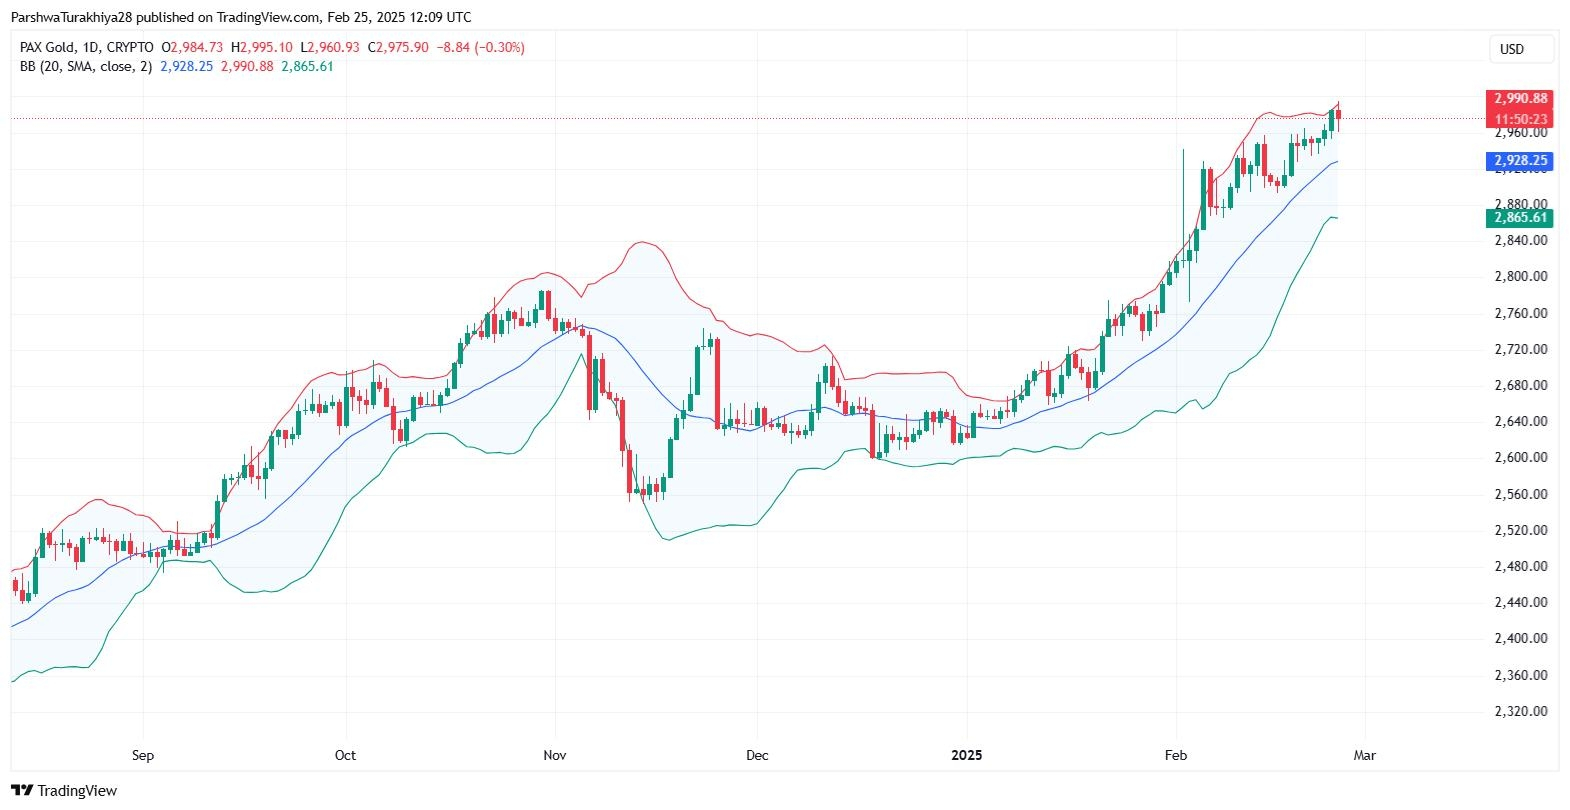
Task: Click the green lower band price tag 2,865.61
Action: click(1520, 217)
